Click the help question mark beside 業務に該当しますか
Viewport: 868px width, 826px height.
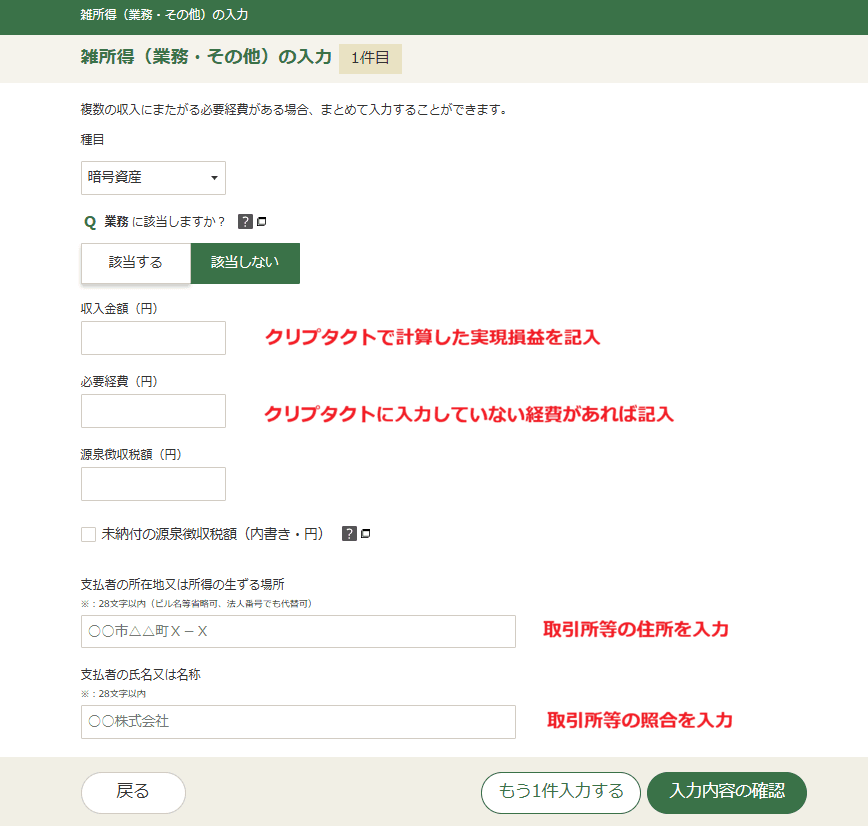click(245, 222)
